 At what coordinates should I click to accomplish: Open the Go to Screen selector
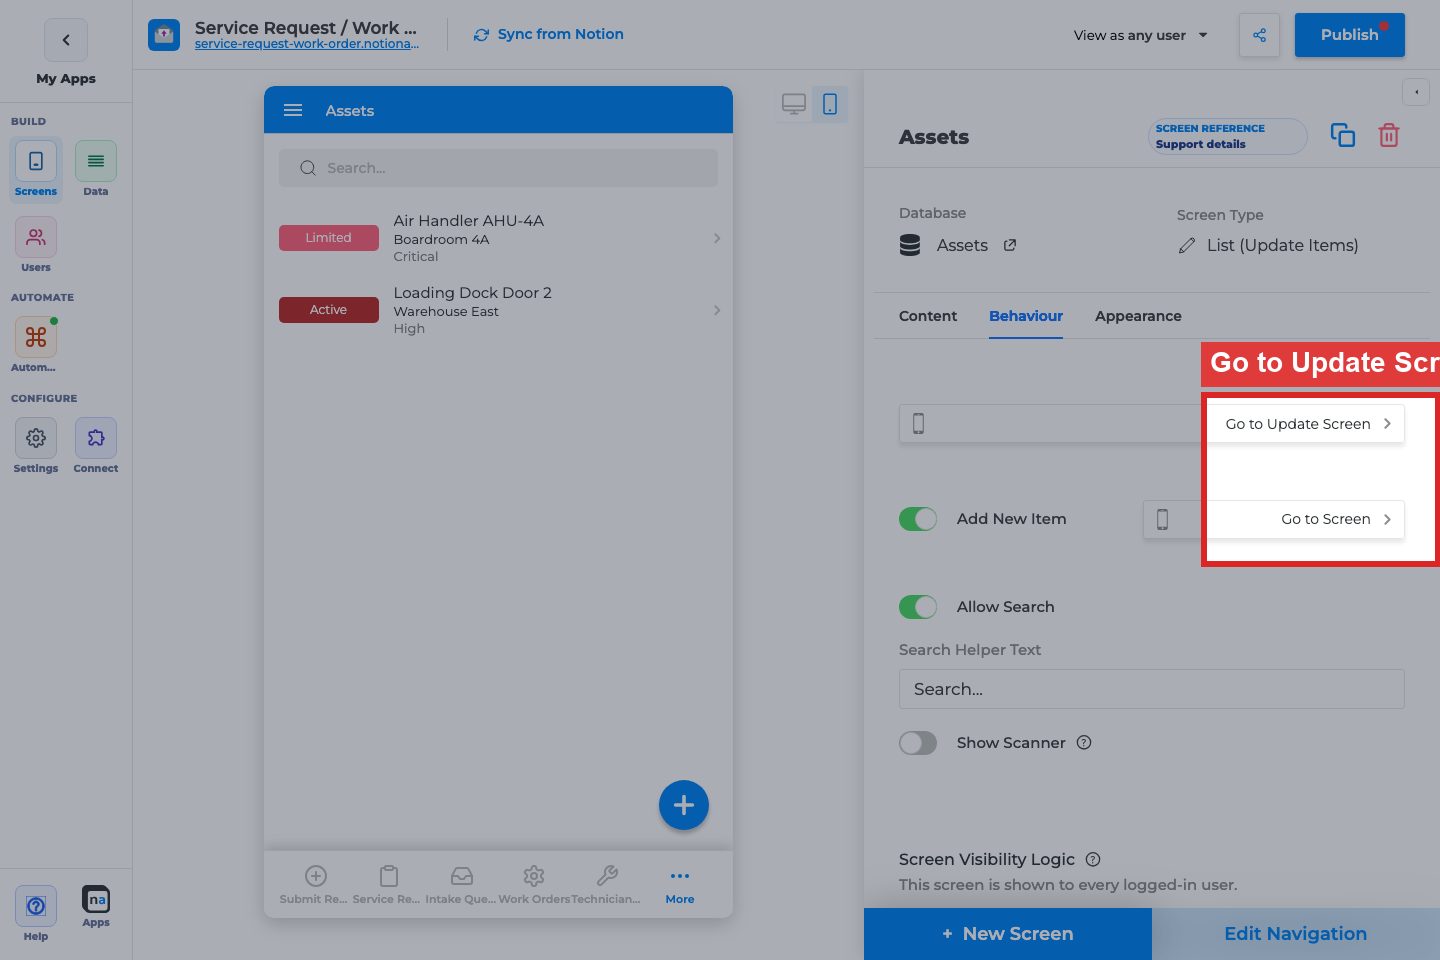pos(1274,519)
